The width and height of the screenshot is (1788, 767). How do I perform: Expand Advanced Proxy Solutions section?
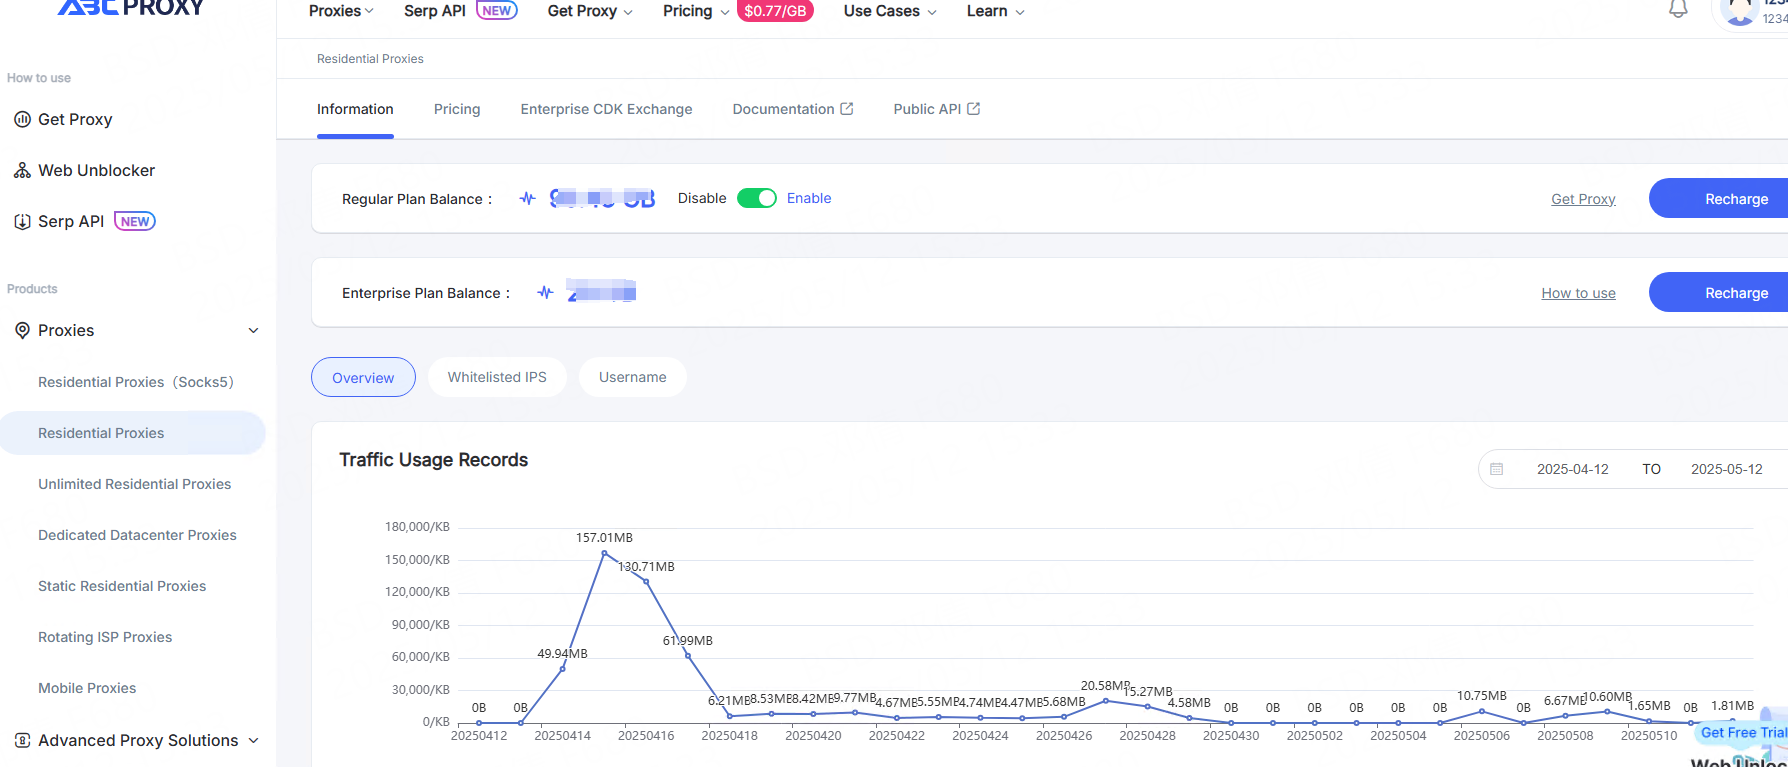coord(253,740)
